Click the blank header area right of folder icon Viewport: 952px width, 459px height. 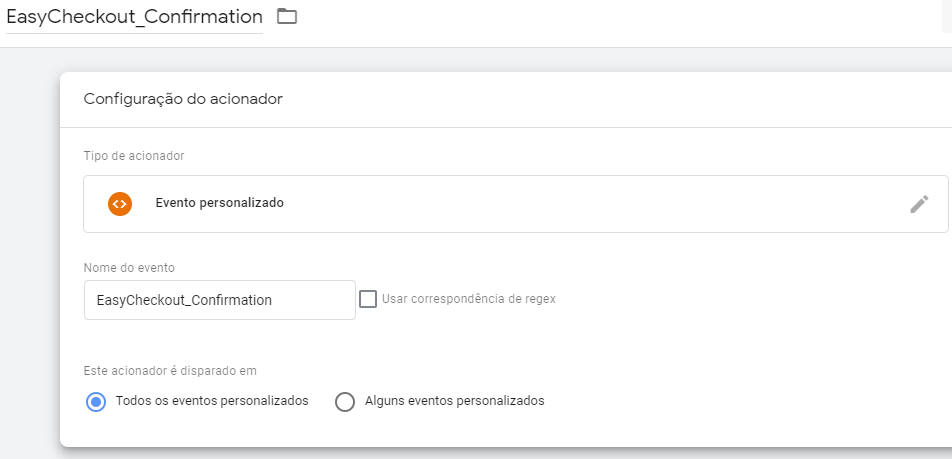[x=607, y=23]
